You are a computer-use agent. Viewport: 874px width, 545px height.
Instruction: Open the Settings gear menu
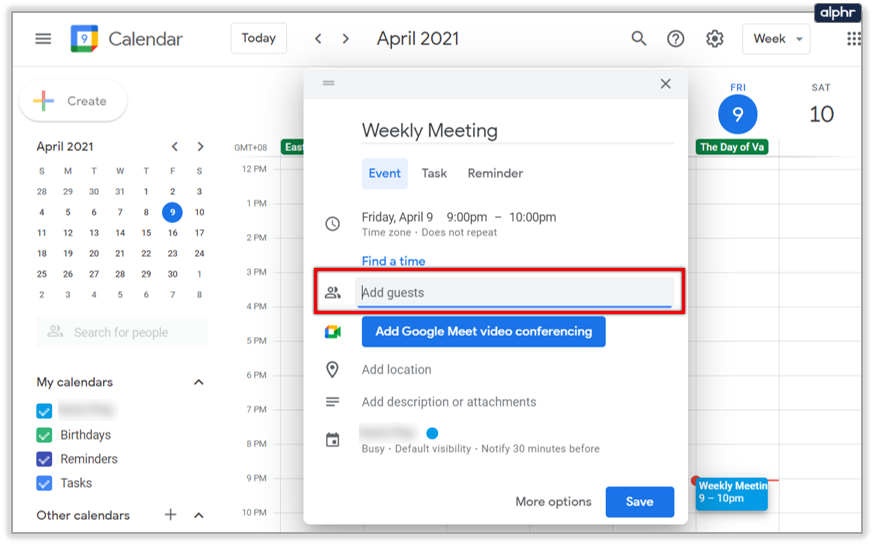[714, 39]
